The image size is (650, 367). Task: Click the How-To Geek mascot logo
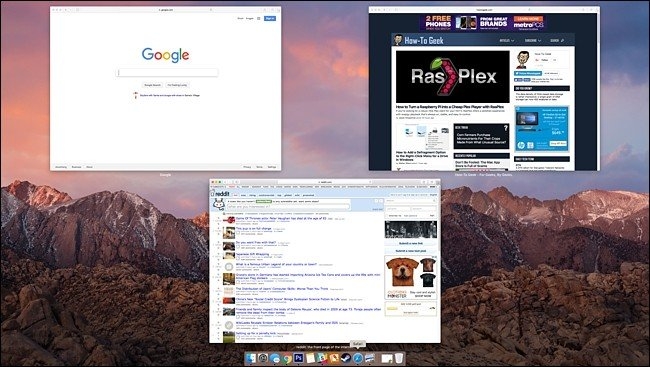[398, 40]
